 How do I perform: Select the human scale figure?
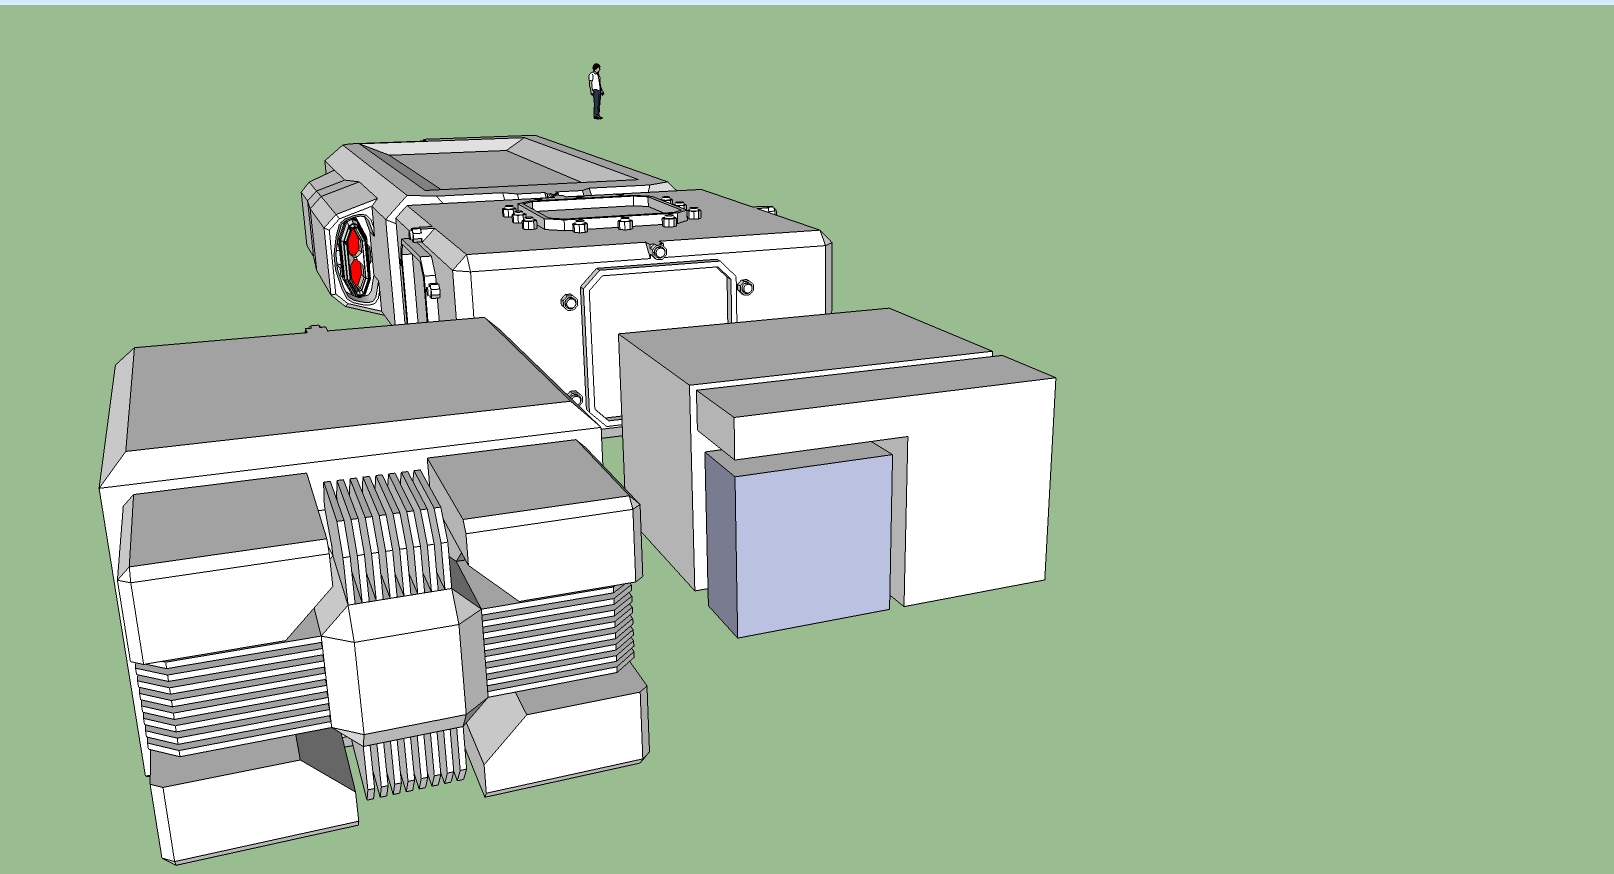point(596,92)
